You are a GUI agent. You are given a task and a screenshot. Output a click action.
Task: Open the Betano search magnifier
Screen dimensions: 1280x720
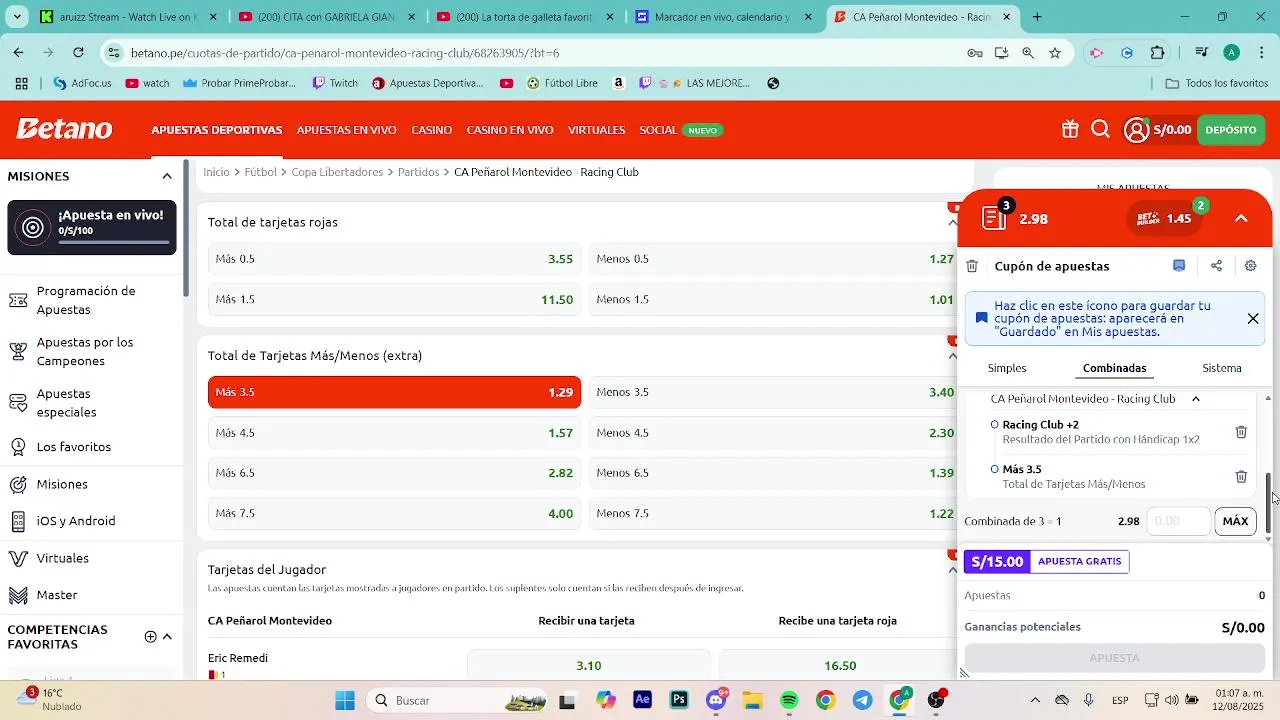pos(1101,129)
